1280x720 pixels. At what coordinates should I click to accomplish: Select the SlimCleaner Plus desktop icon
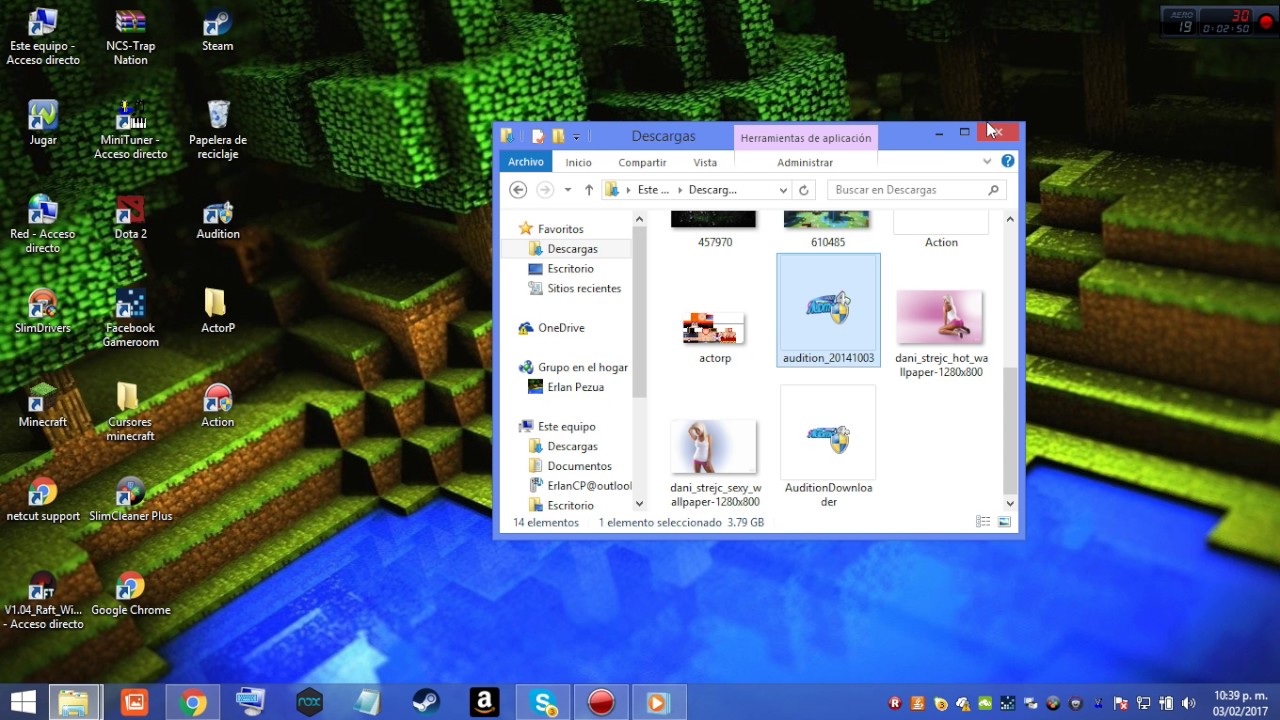click(130, 499)
